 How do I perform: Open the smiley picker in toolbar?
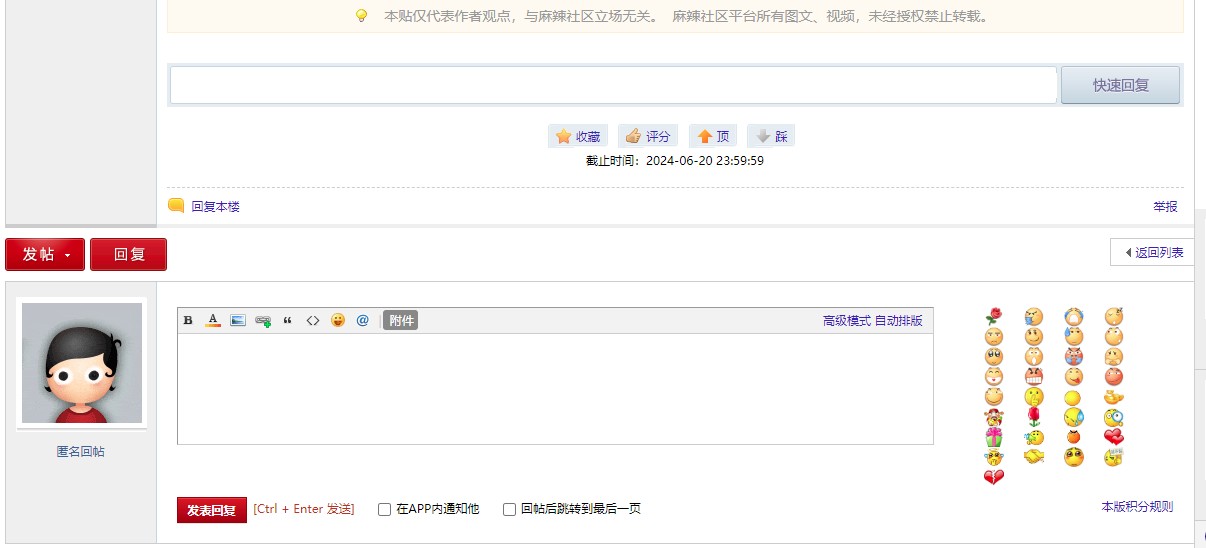click(338, 321)
